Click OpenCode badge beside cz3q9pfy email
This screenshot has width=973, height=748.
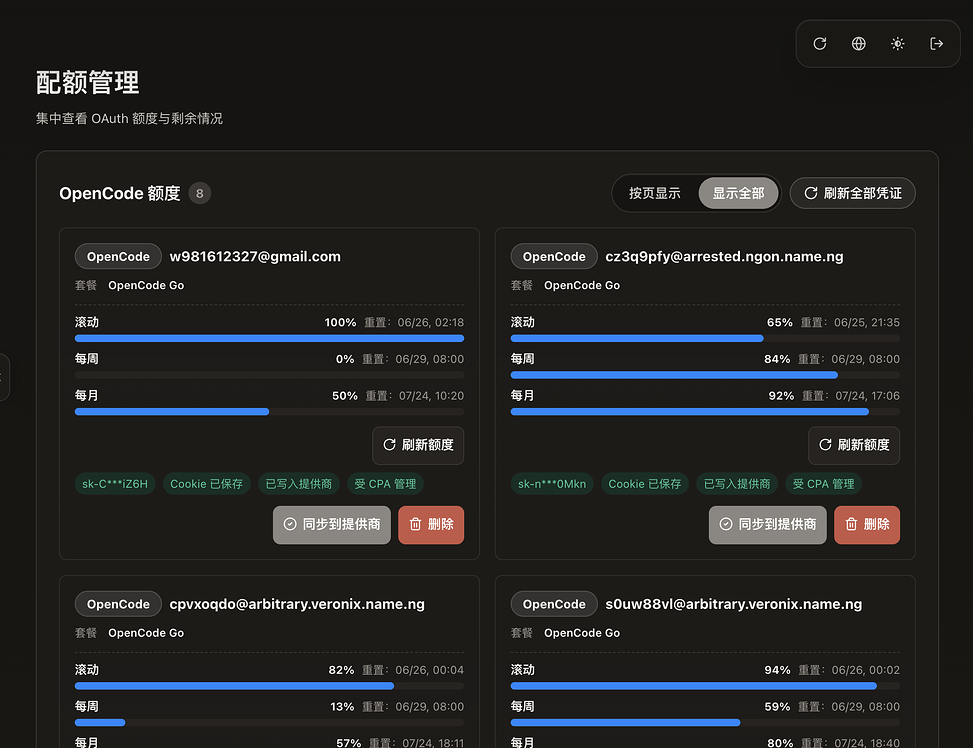(554, 256)
